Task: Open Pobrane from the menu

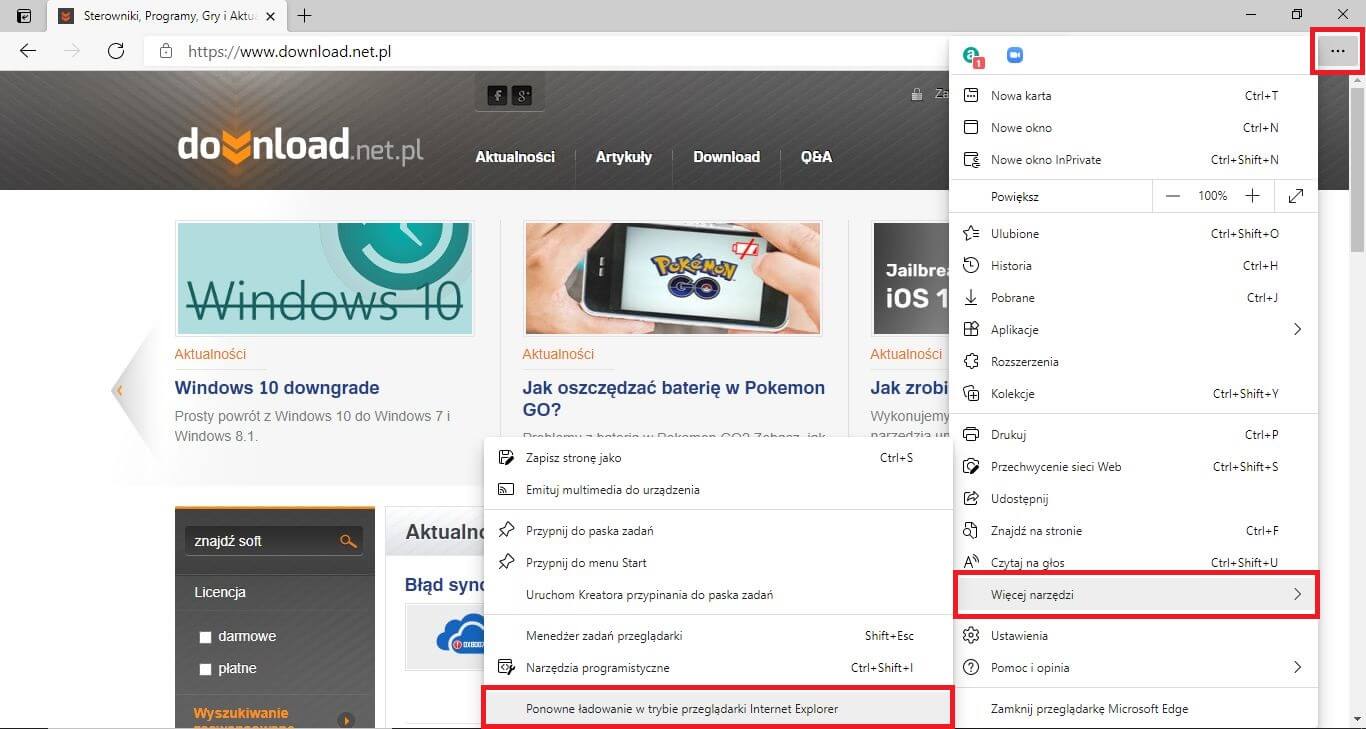Action: pos(1133,298)
